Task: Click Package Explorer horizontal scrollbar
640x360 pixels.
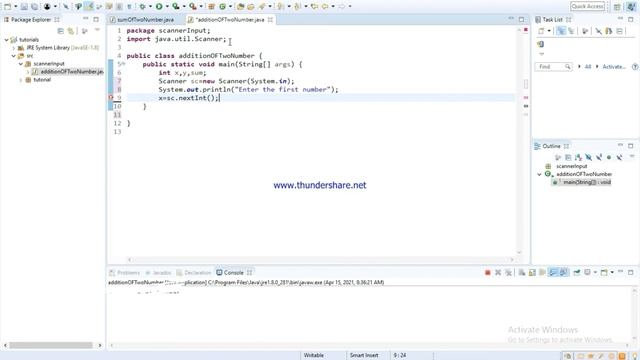Action: (51, 345)
